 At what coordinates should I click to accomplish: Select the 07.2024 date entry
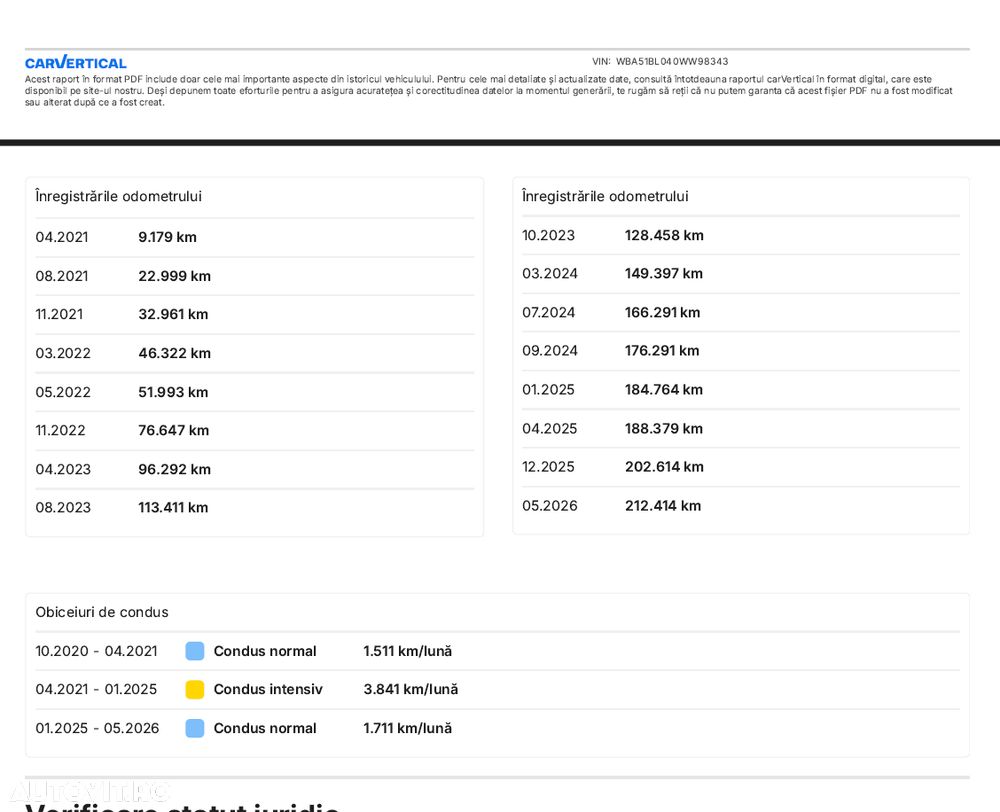click(x=548, y=313)
